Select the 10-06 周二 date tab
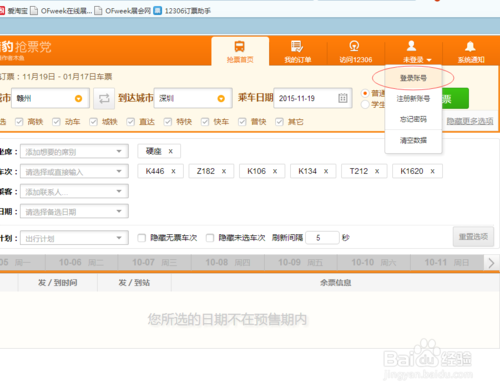Viewport: 500px width, 392px height. (81, 263)
